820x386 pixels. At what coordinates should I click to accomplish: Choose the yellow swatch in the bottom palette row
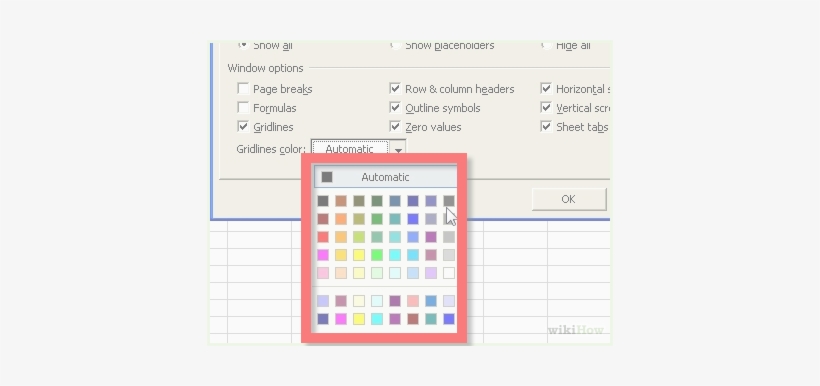point(359,319)
